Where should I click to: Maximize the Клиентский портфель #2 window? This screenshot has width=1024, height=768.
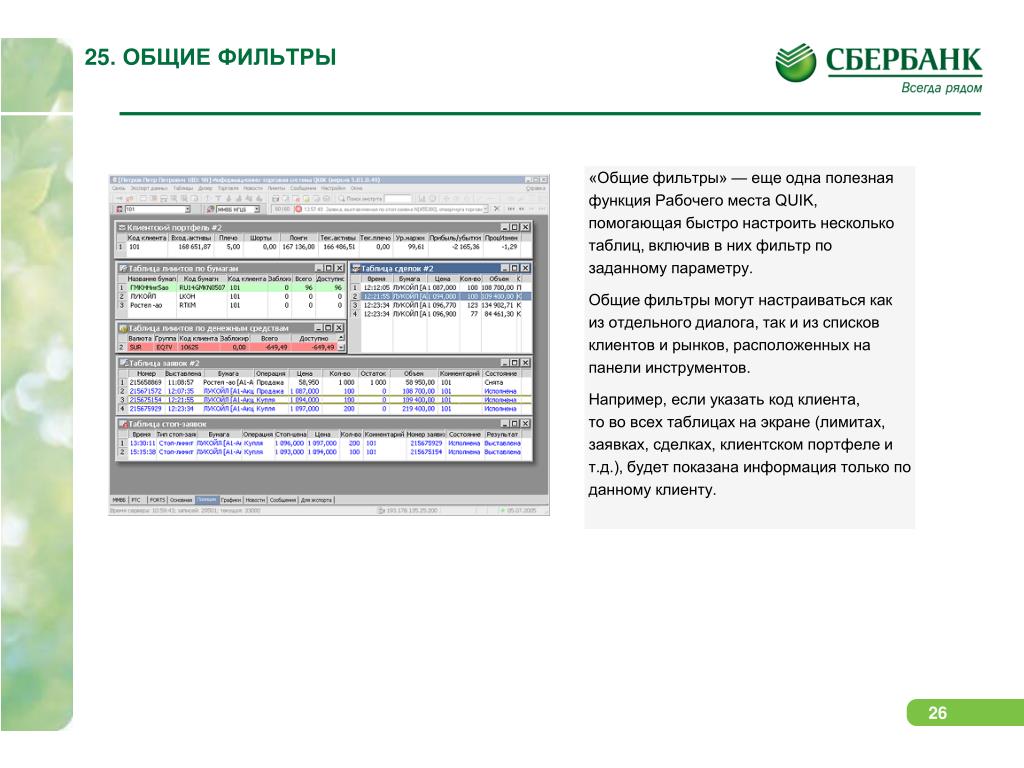(515, 227)
